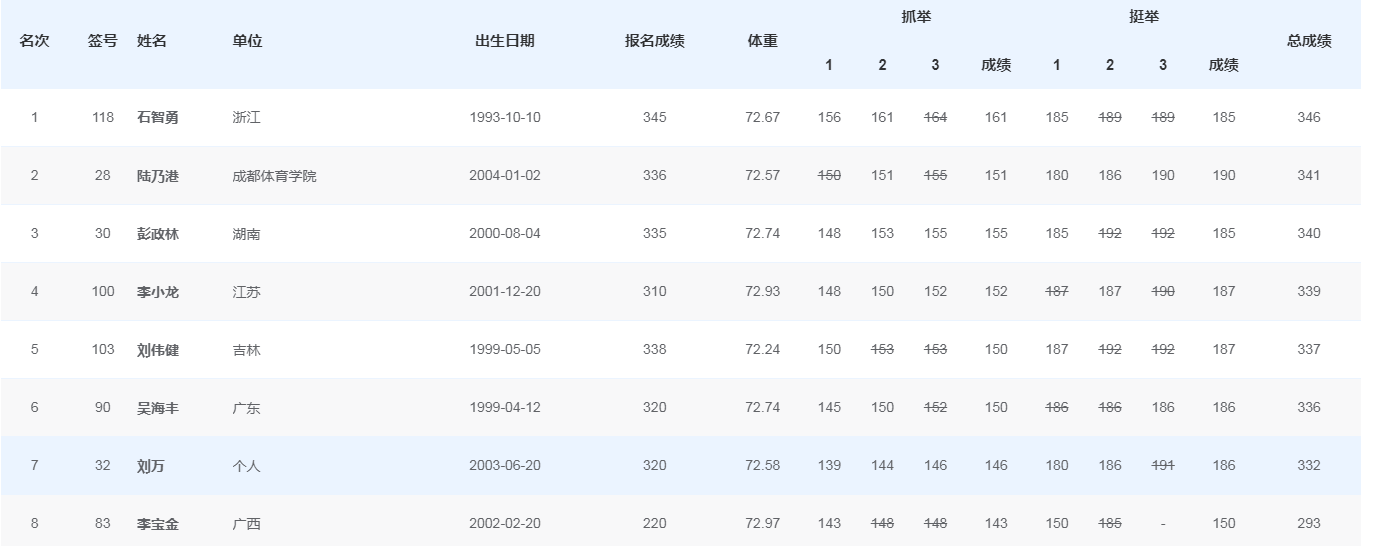Viewport: 1378px width, 546px height.
Task: Click the unit cell 湖南
Action: [x=246, y=233]
